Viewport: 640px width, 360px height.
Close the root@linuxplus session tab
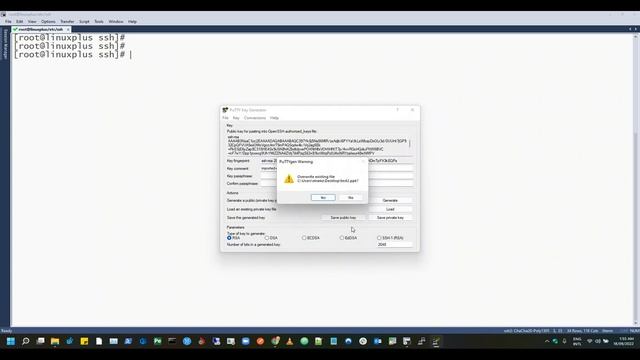point(68,29)
